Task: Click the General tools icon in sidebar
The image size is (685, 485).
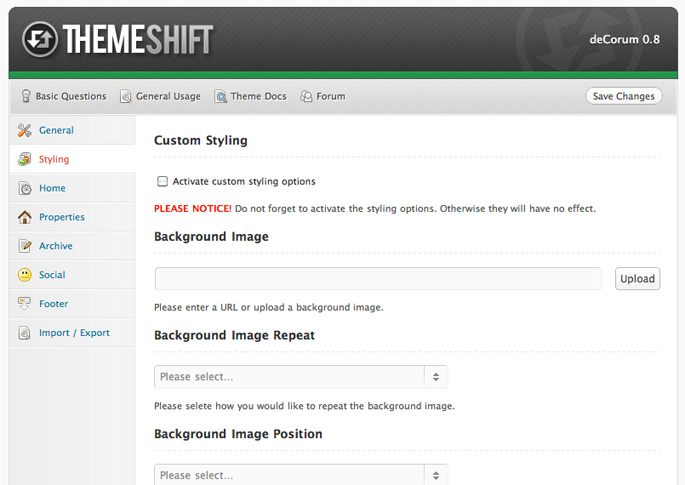Action: pyautogui.click(x=25, y=131)
